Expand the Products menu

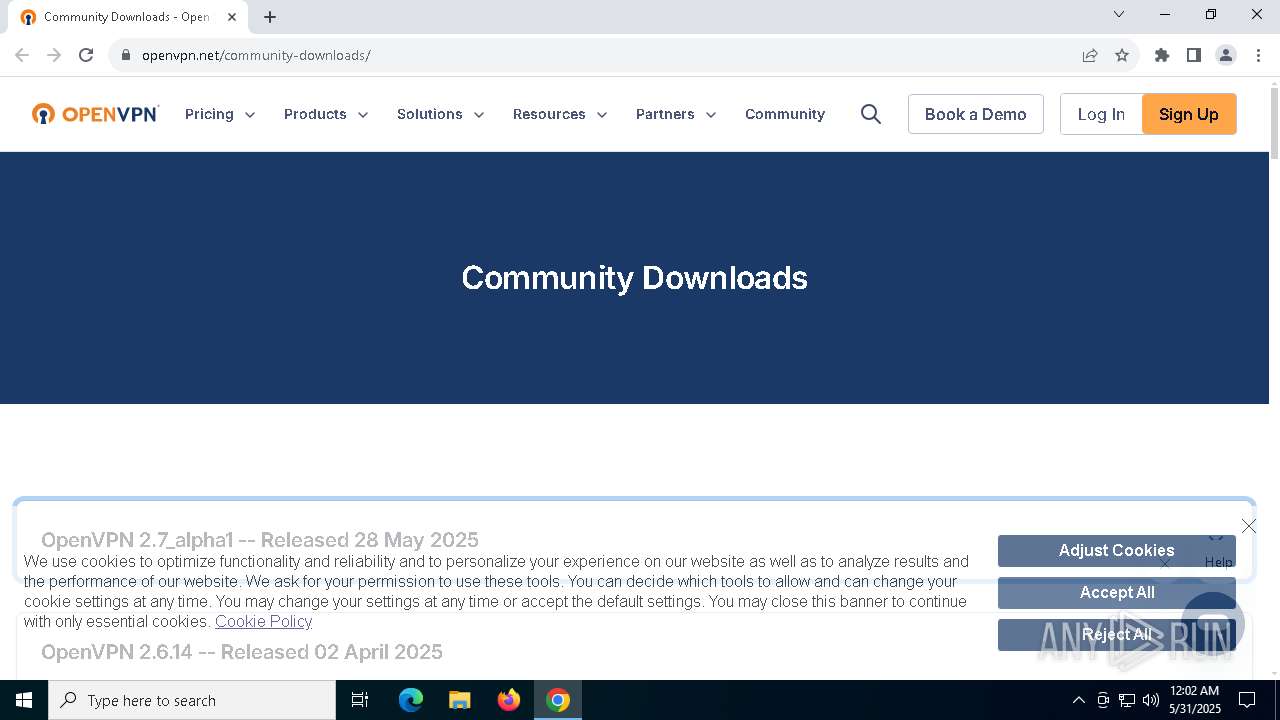326,114
